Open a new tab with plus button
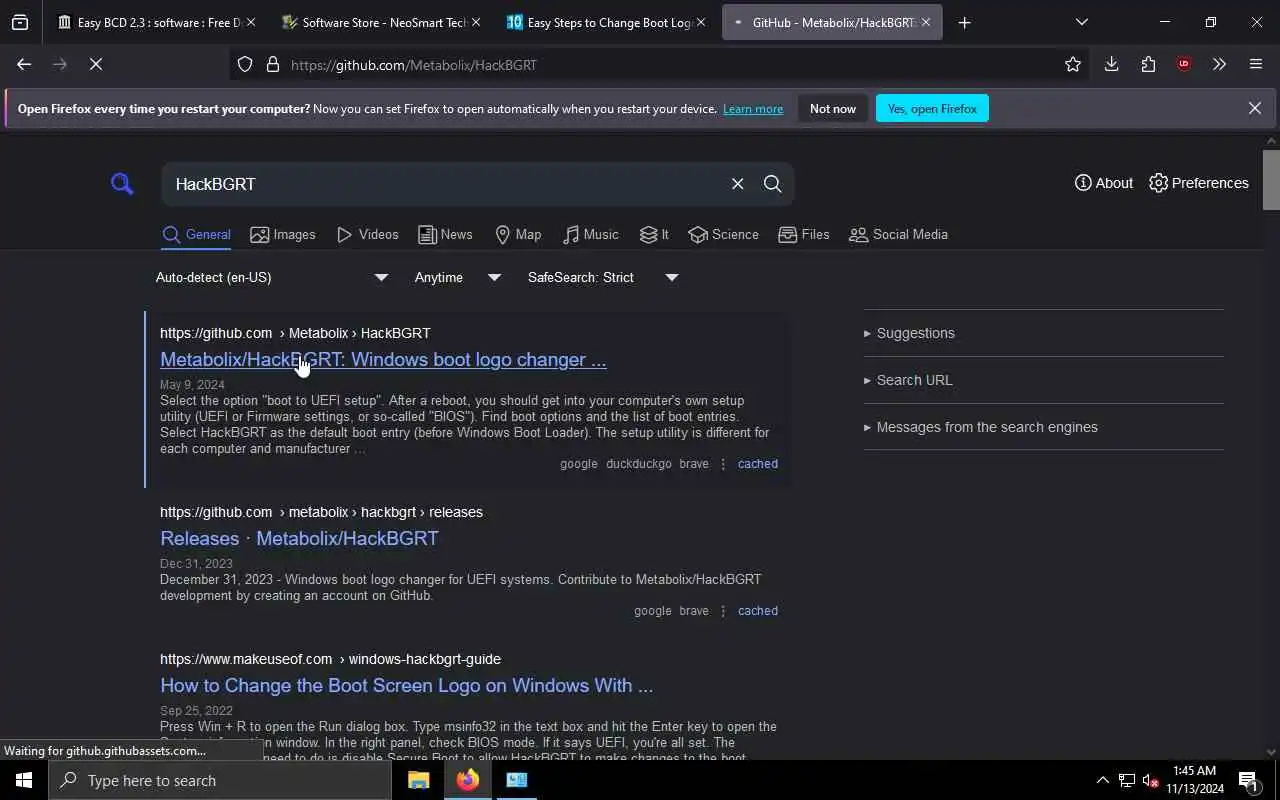Image resolution: width=1280 pixels, height=800 pixels. (964, 22)
